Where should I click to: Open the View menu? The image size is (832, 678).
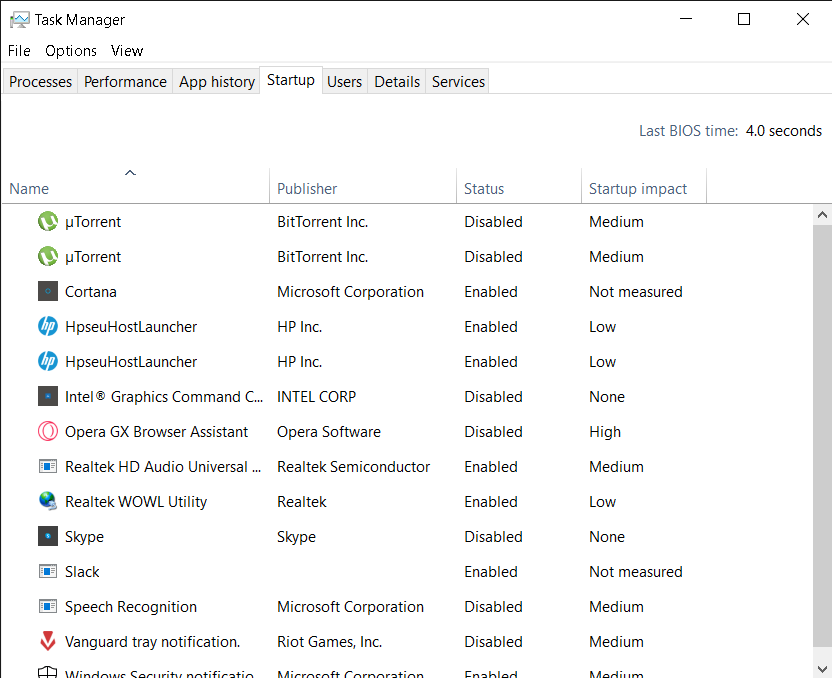127,51
